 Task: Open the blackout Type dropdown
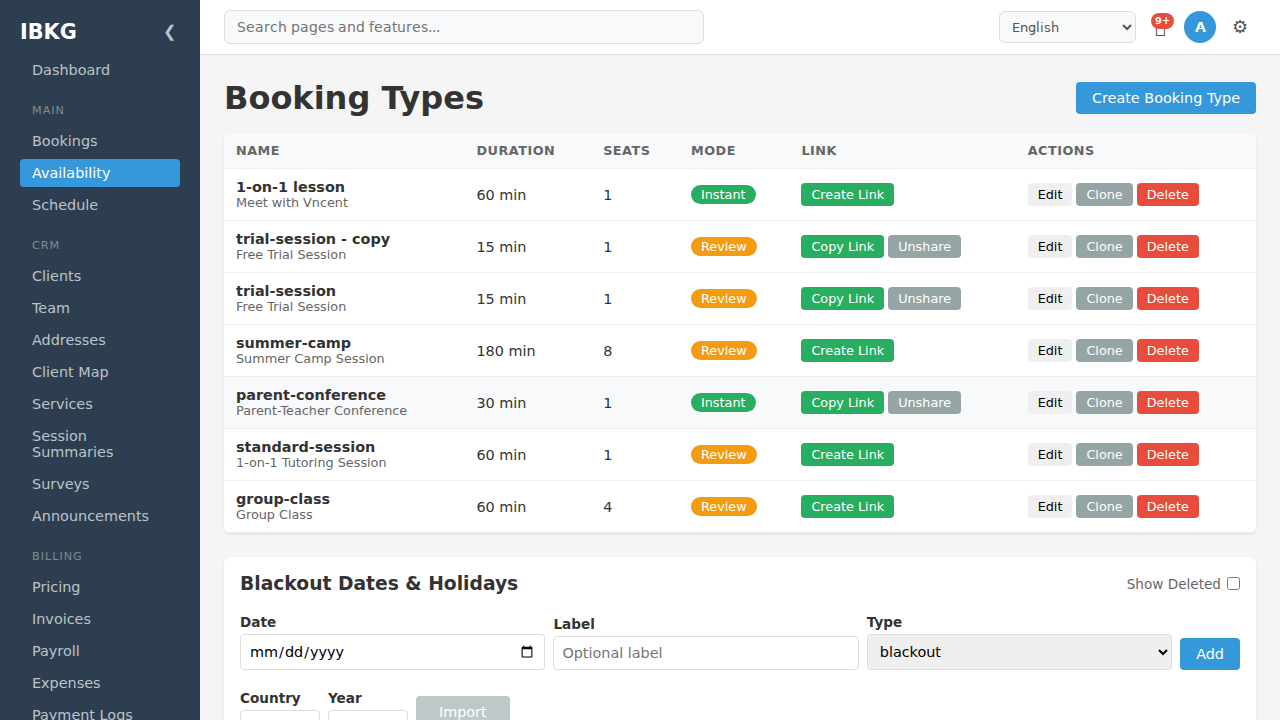point(1019,652)
